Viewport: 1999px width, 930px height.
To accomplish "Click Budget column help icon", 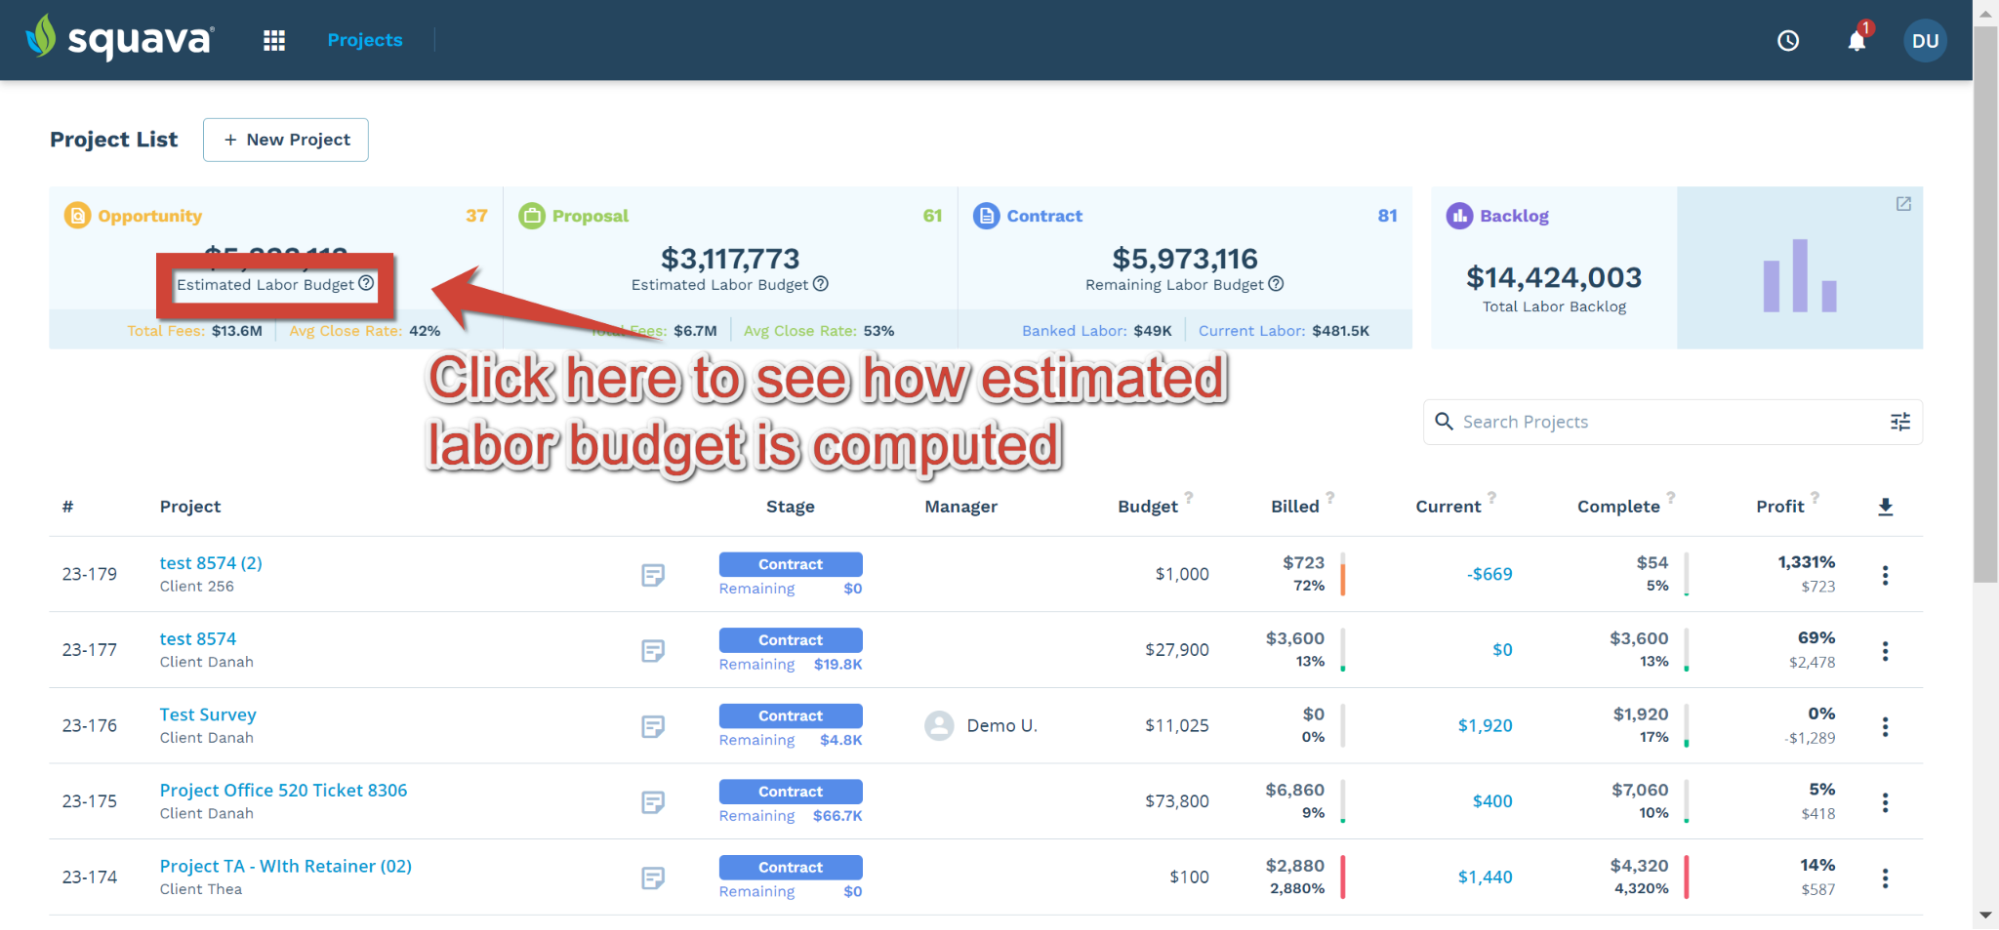I will [1189, 497].
